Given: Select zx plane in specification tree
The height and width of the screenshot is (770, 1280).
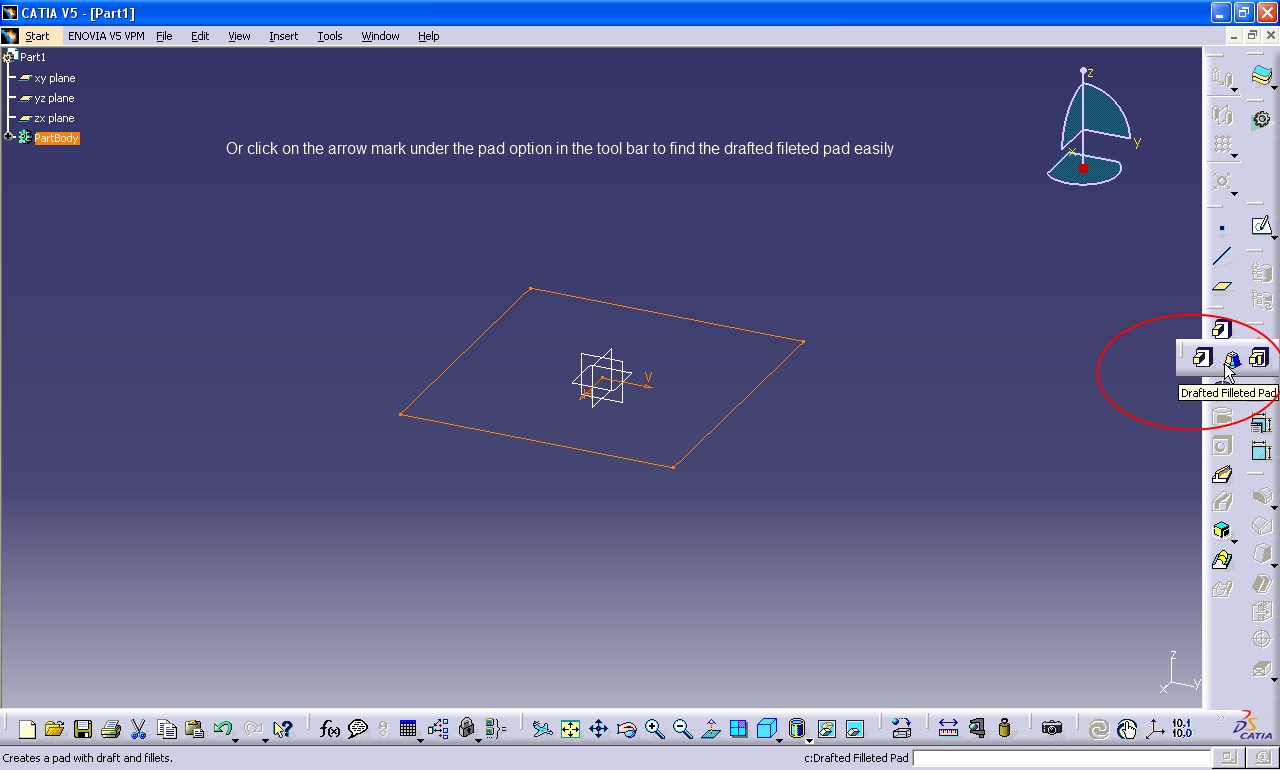Looking at the screenshot, I should (54, 118).
